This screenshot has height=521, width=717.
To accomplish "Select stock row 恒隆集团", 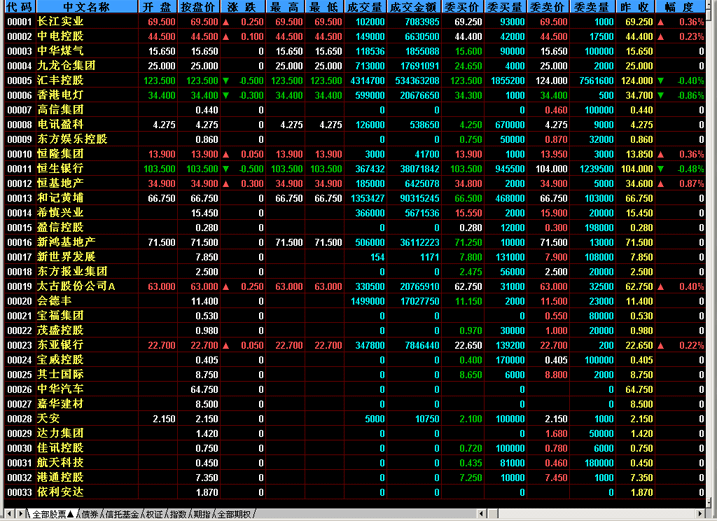I will click(x=355, y=154).
